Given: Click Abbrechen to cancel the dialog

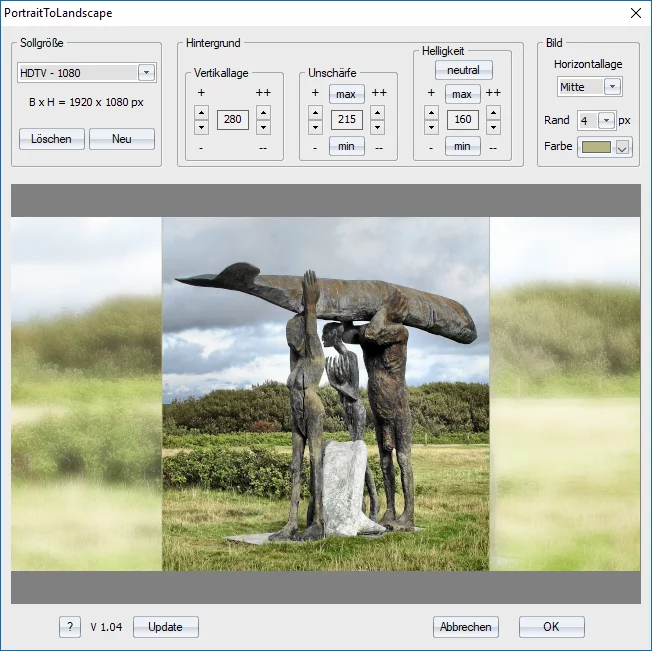Looking at the screenshot, I should pos(465,627).
